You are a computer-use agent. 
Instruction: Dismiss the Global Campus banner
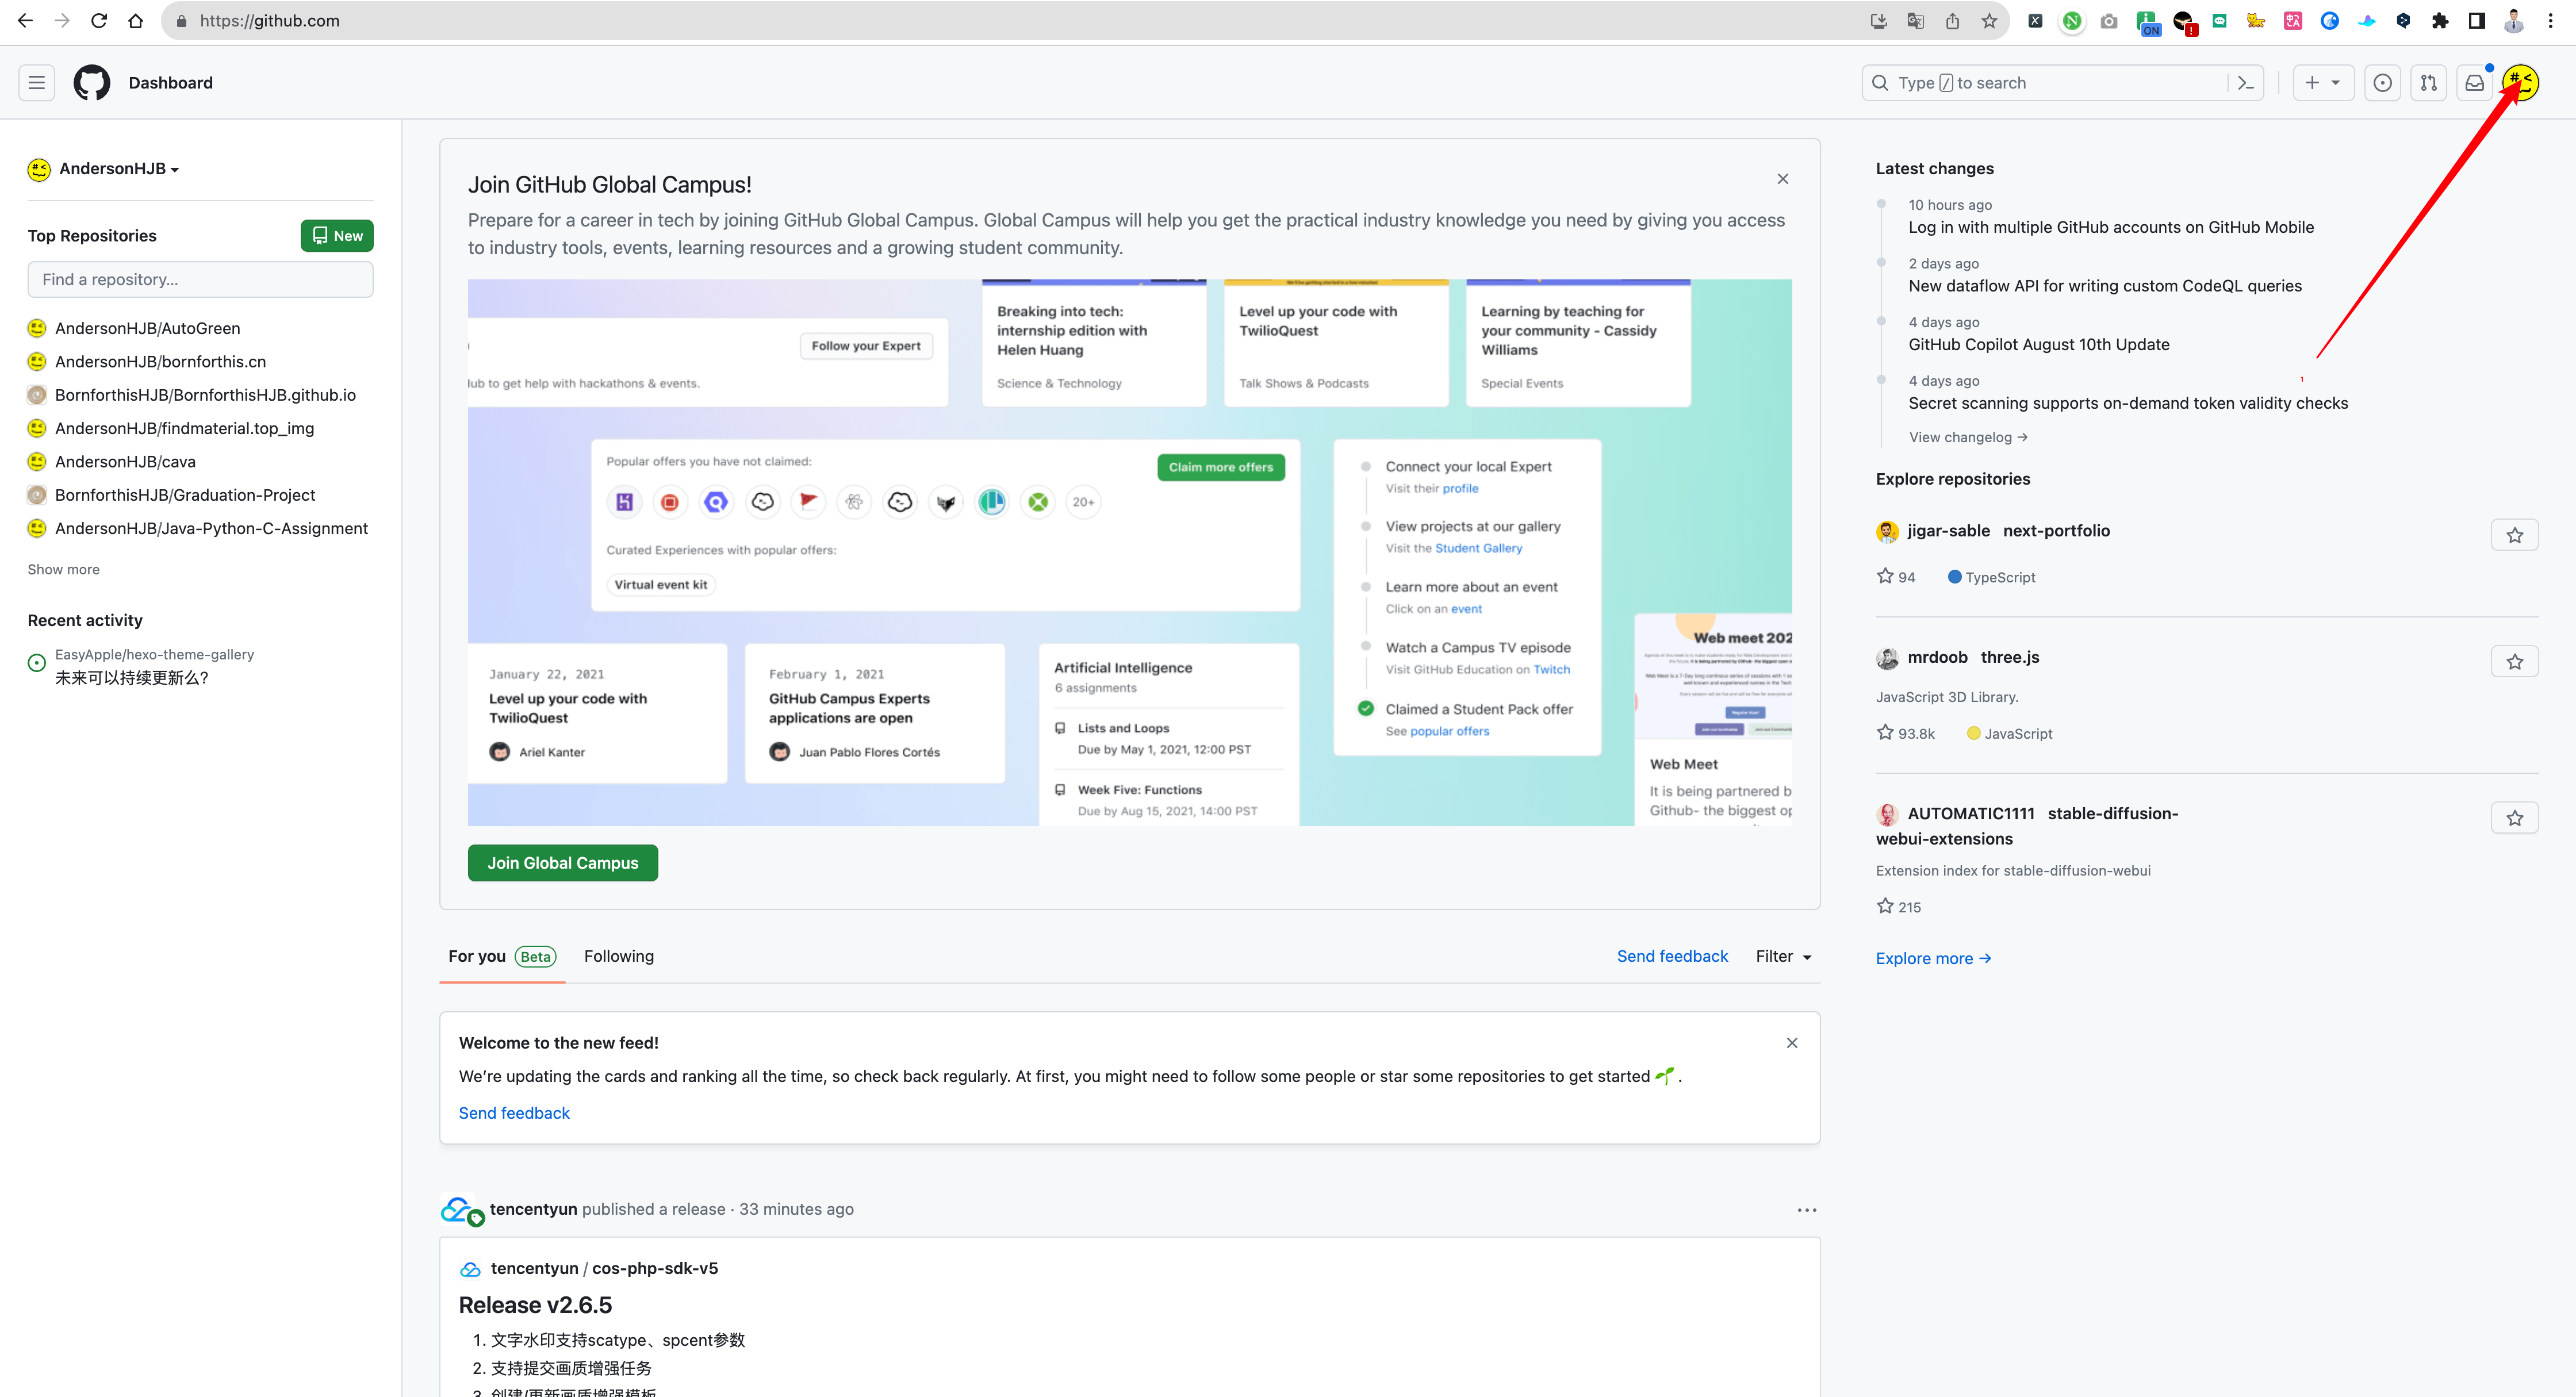pyautogui.click(x=1783, y=179)
